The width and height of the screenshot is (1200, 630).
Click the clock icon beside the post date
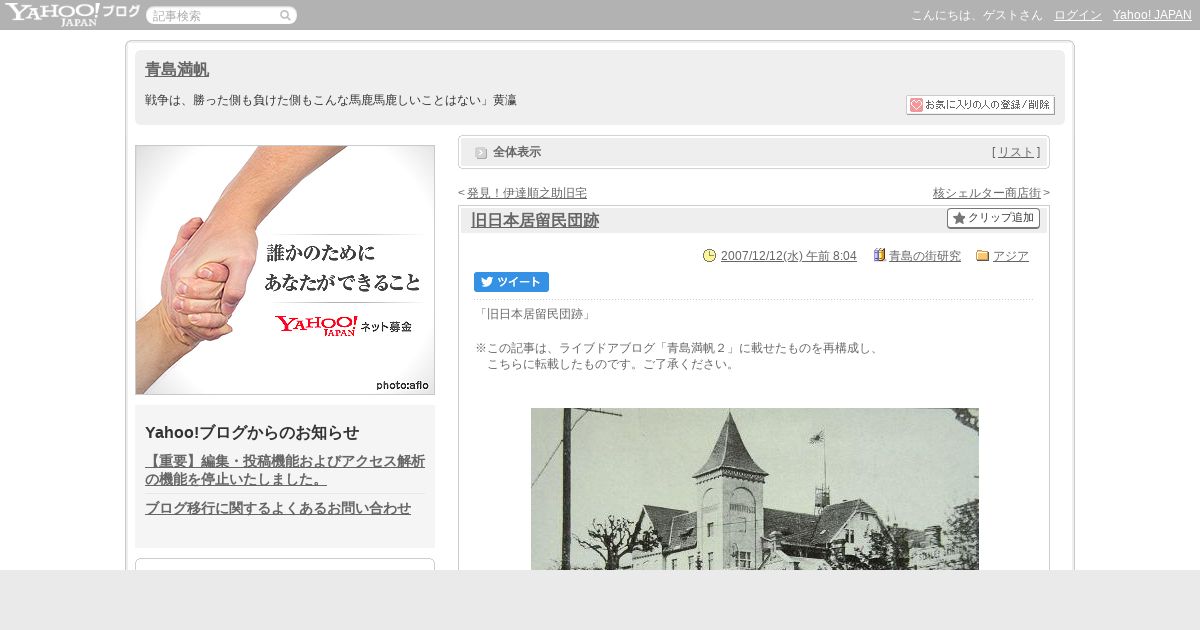click(710, 255)
